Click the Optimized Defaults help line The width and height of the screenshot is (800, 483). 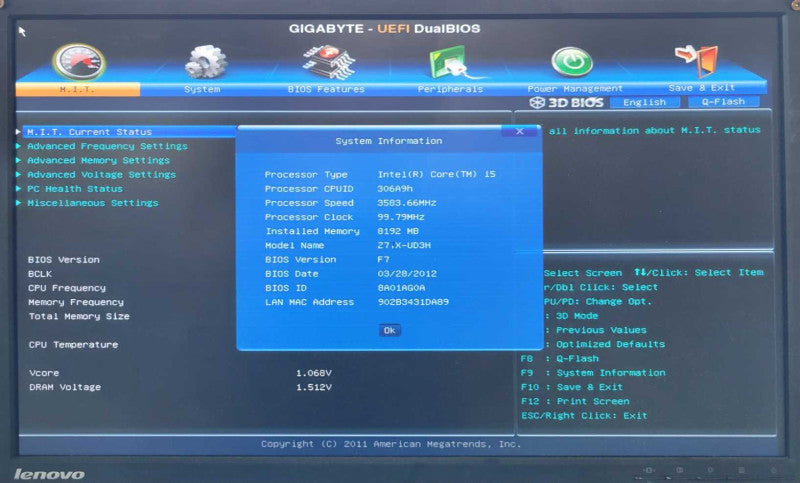tap(605, 344)
